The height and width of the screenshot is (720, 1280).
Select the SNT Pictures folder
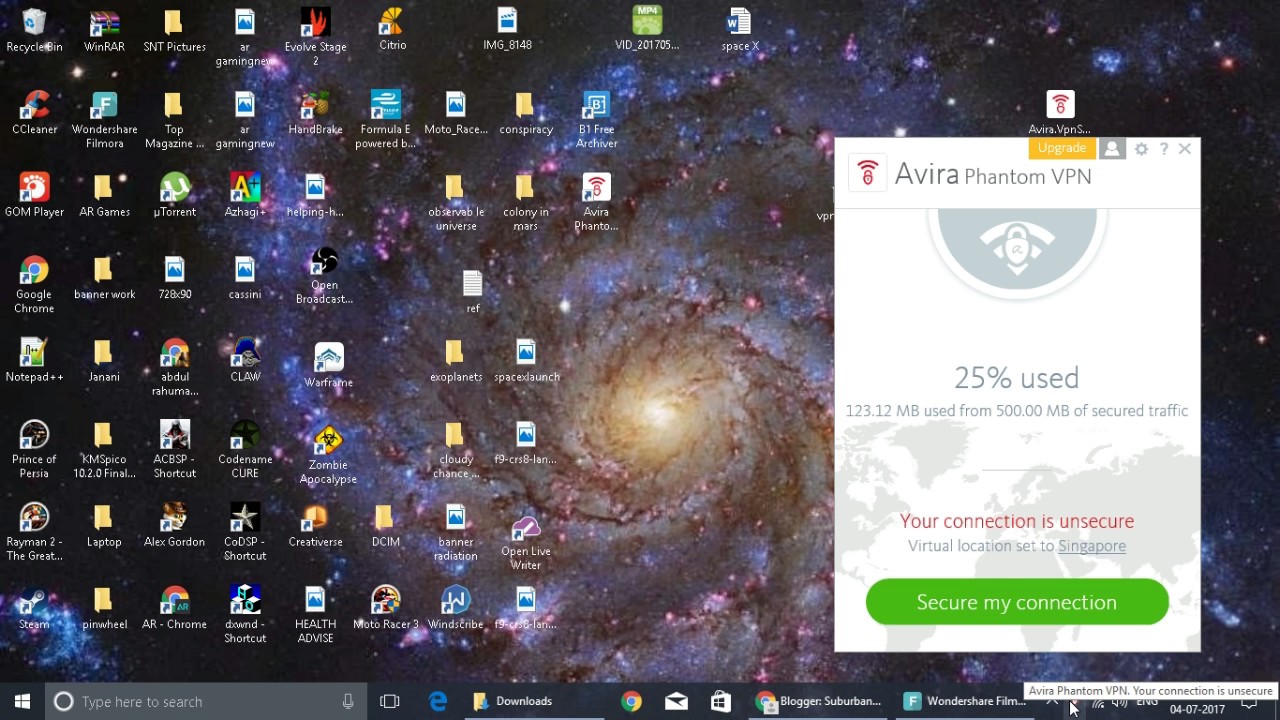(x=174, y=30)
